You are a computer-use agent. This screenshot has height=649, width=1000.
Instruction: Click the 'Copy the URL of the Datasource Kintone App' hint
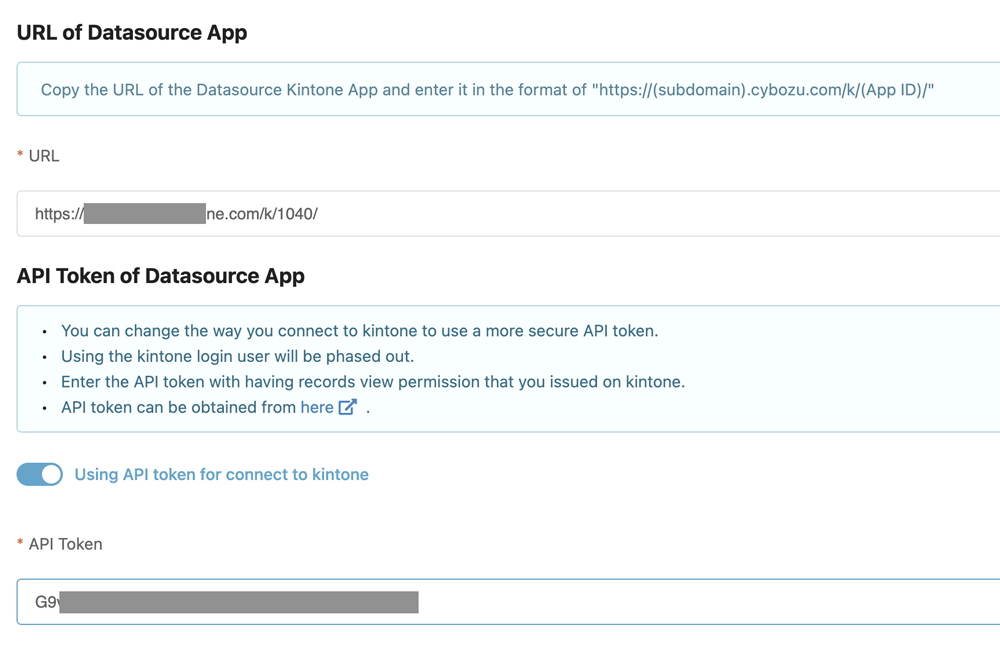point(487,90)
